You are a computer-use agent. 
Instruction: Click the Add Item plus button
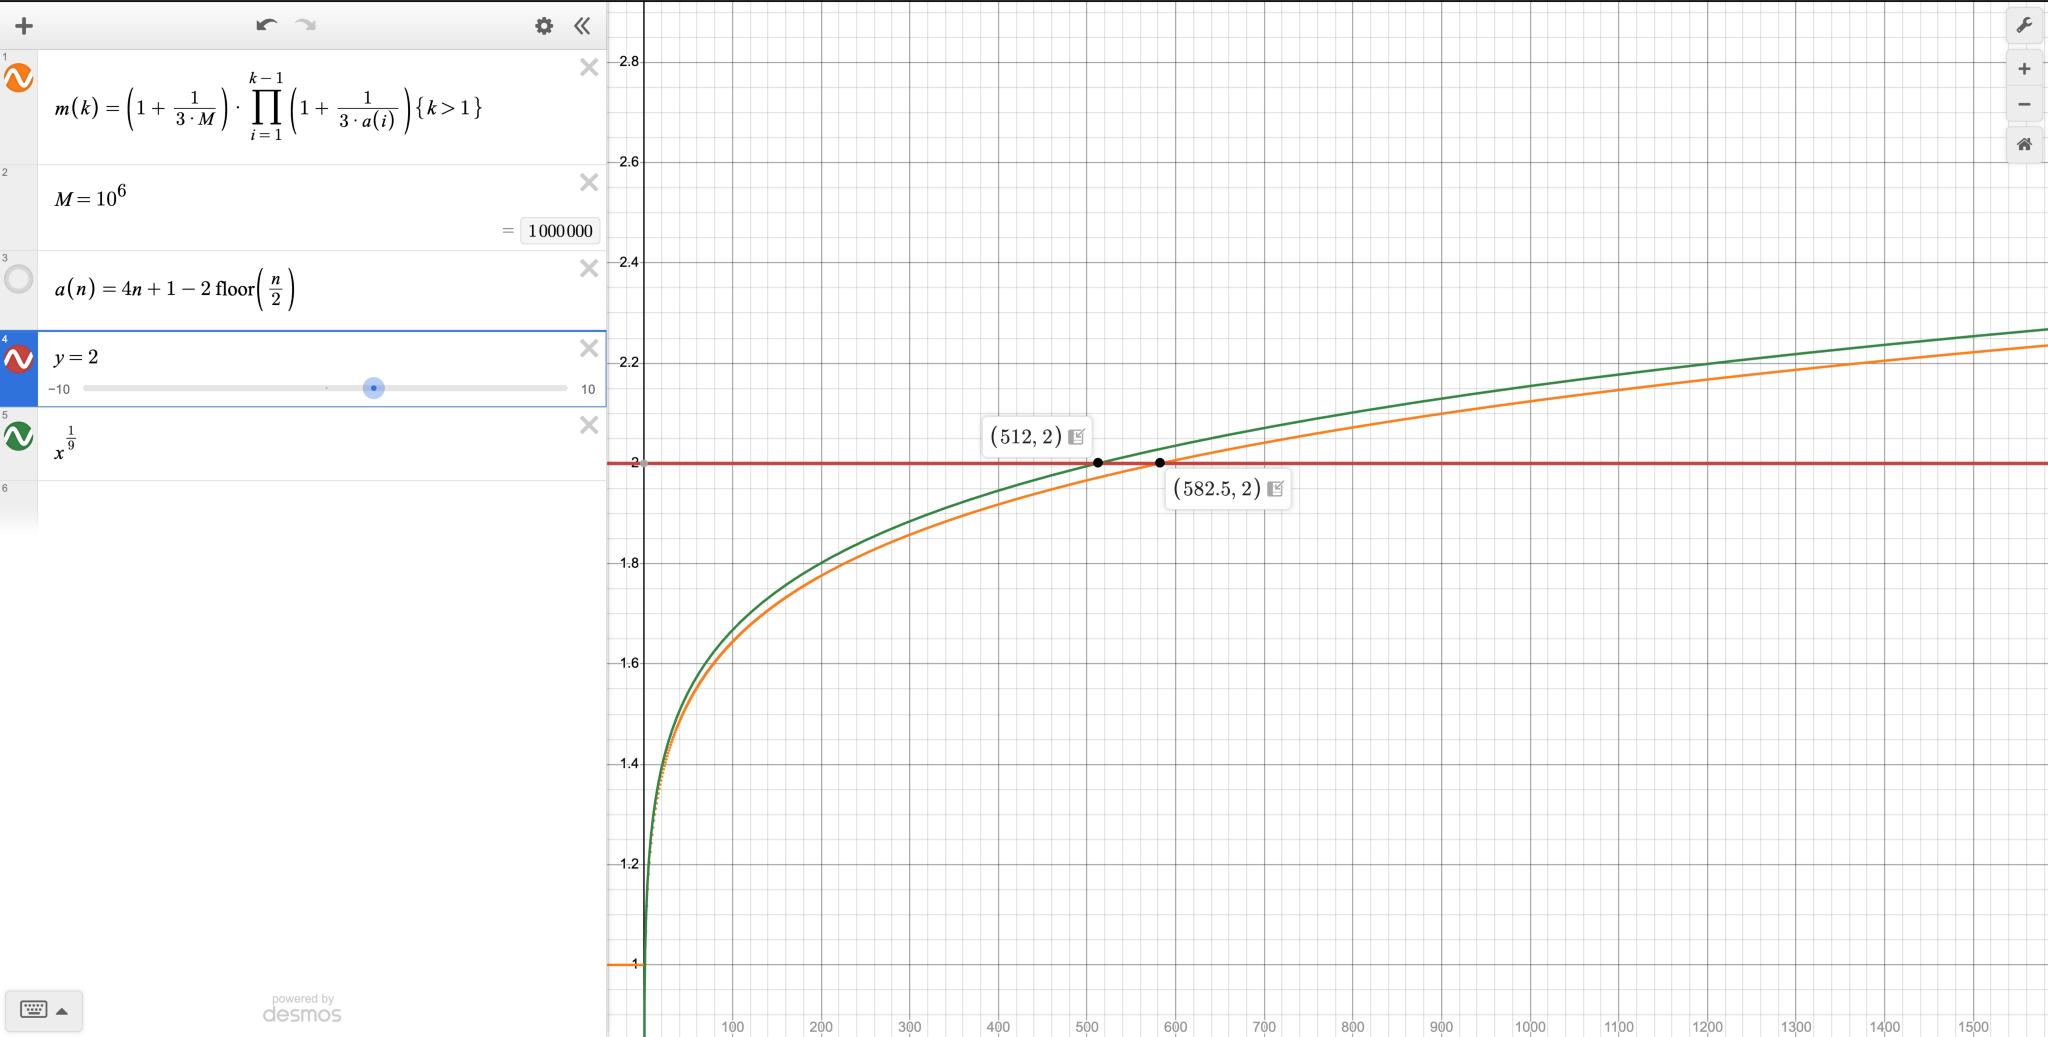point(24,26)
